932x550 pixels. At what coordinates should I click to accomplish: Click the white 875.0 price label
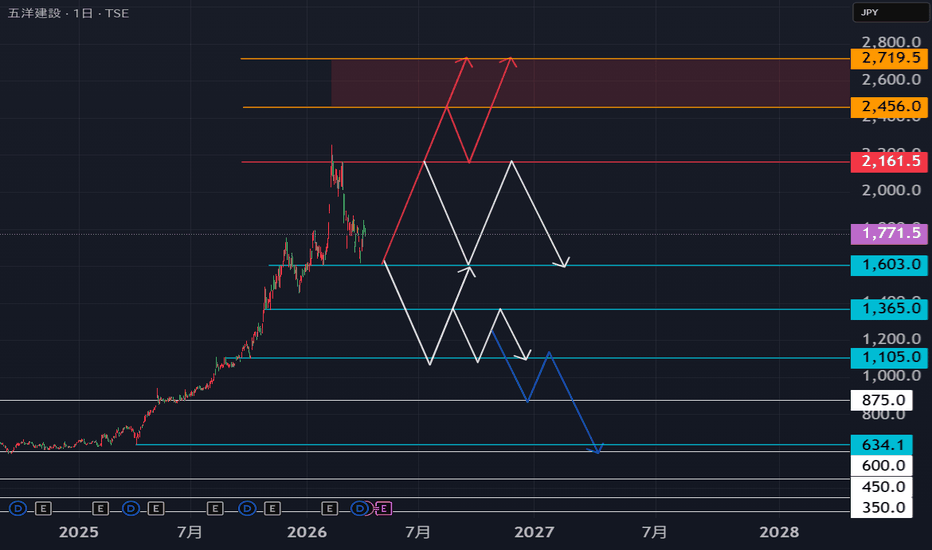[882, 400]
